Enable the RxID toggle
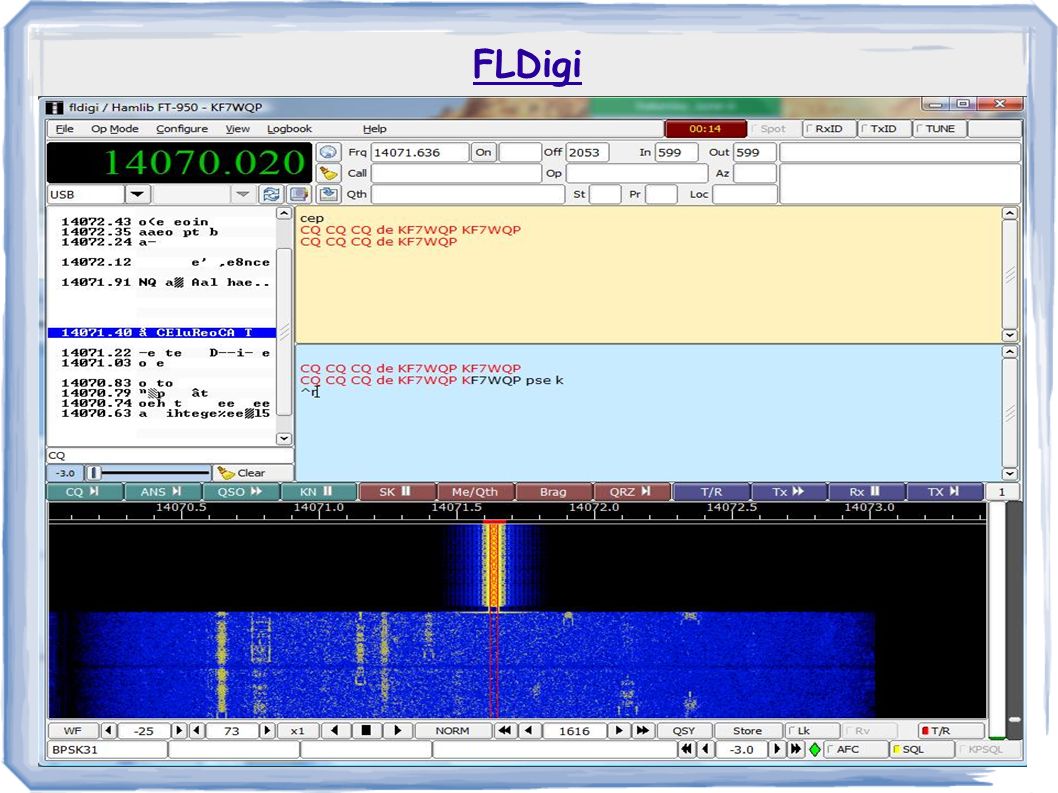The height and width of the screenshot is (793, 1058). pos(829,129)
